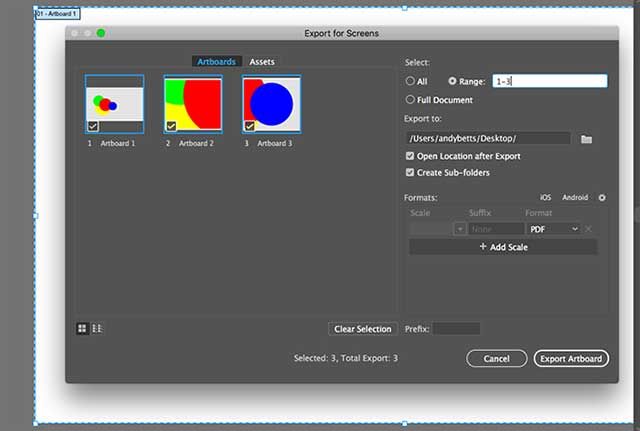Expand the Scale dropdown arrow
The image size is (640, 431).
[459, 229]
